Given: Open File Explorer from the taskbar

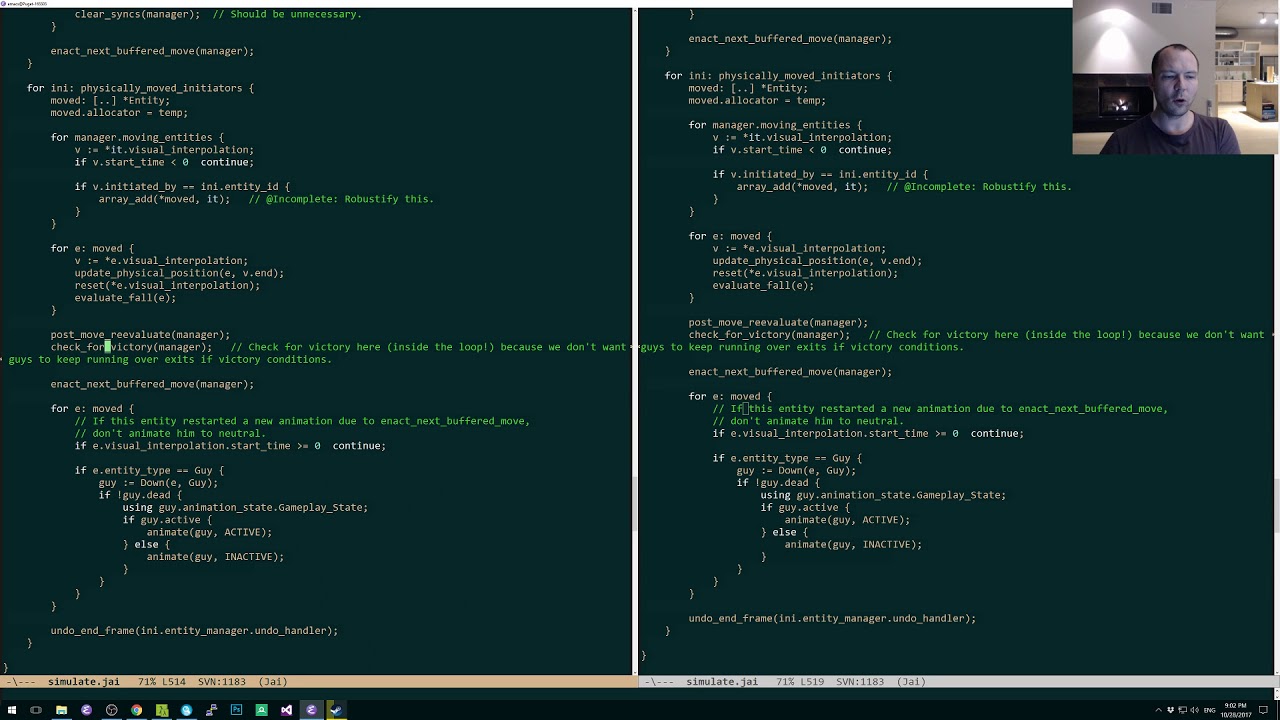Looking at the screenshot, I should [x=61, y=710].
